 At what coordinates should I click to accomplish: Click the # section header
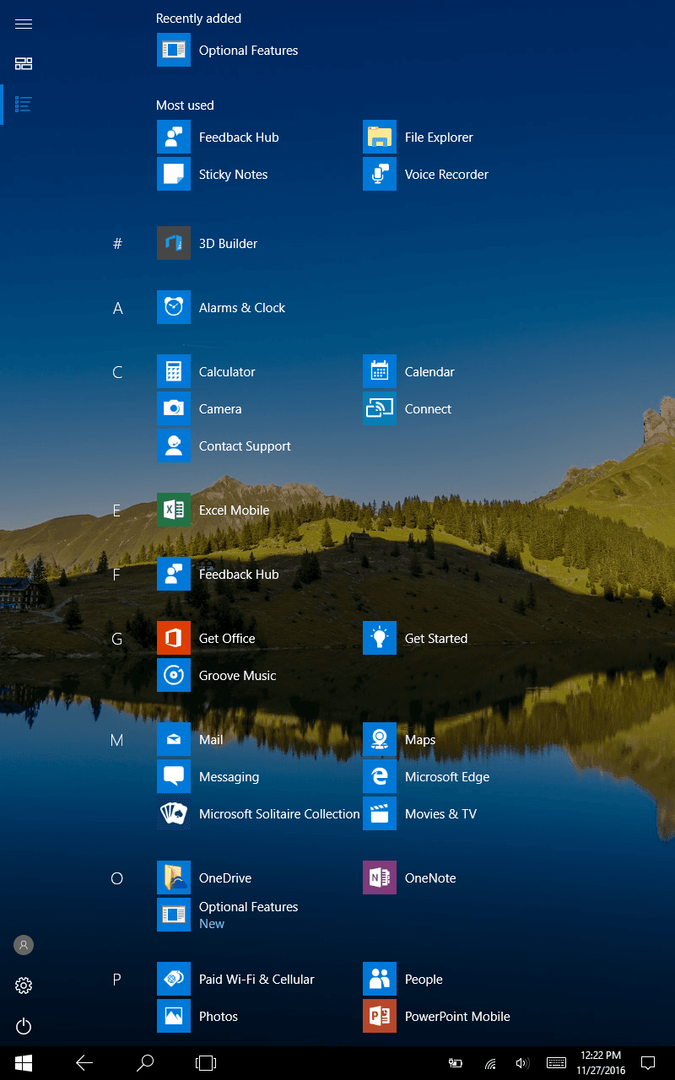click(x=118, y=243)
